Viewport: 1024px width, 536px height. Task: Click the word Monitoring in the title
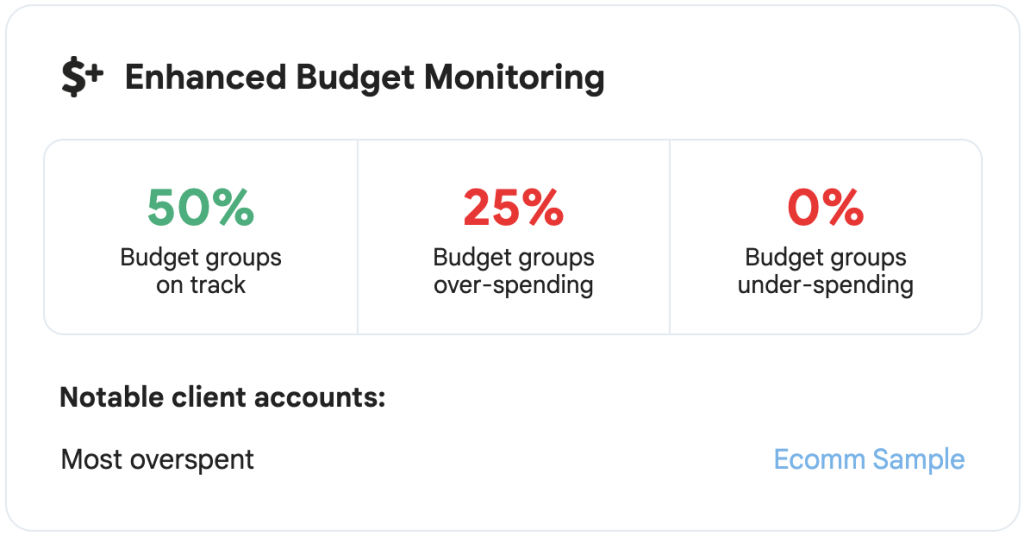515,78
